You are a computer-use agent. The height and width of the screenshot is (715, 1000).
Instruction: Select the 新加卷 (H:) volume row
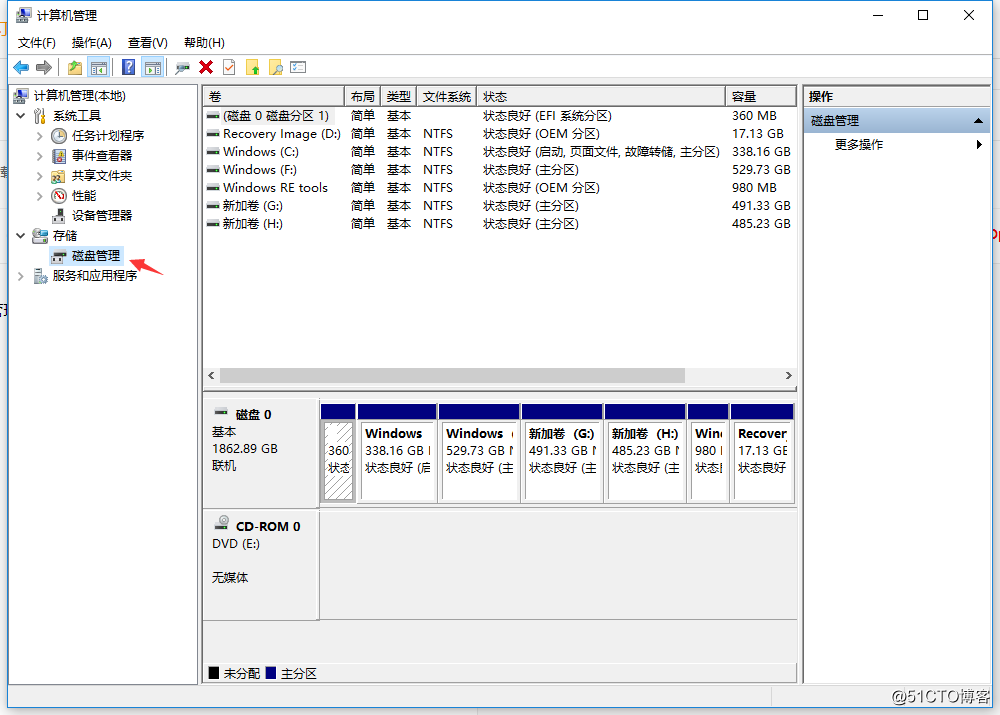[499, 224]
